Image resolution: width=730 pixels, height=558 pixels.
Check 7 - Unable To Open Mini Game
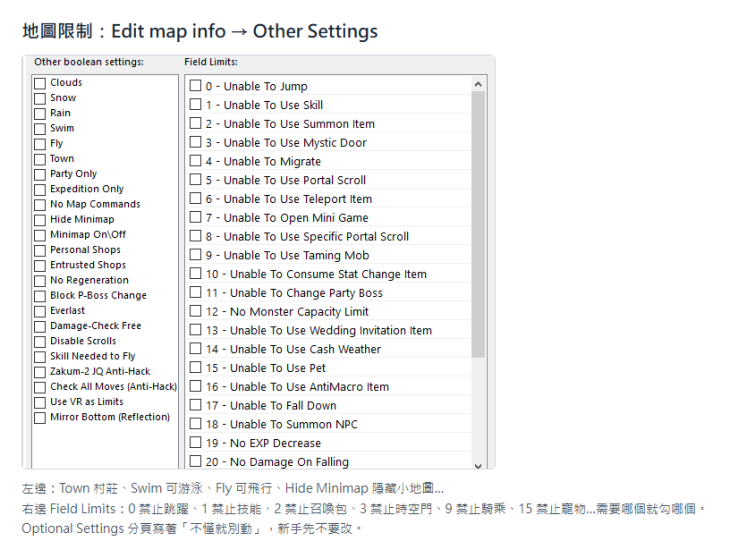click(196, 217)
